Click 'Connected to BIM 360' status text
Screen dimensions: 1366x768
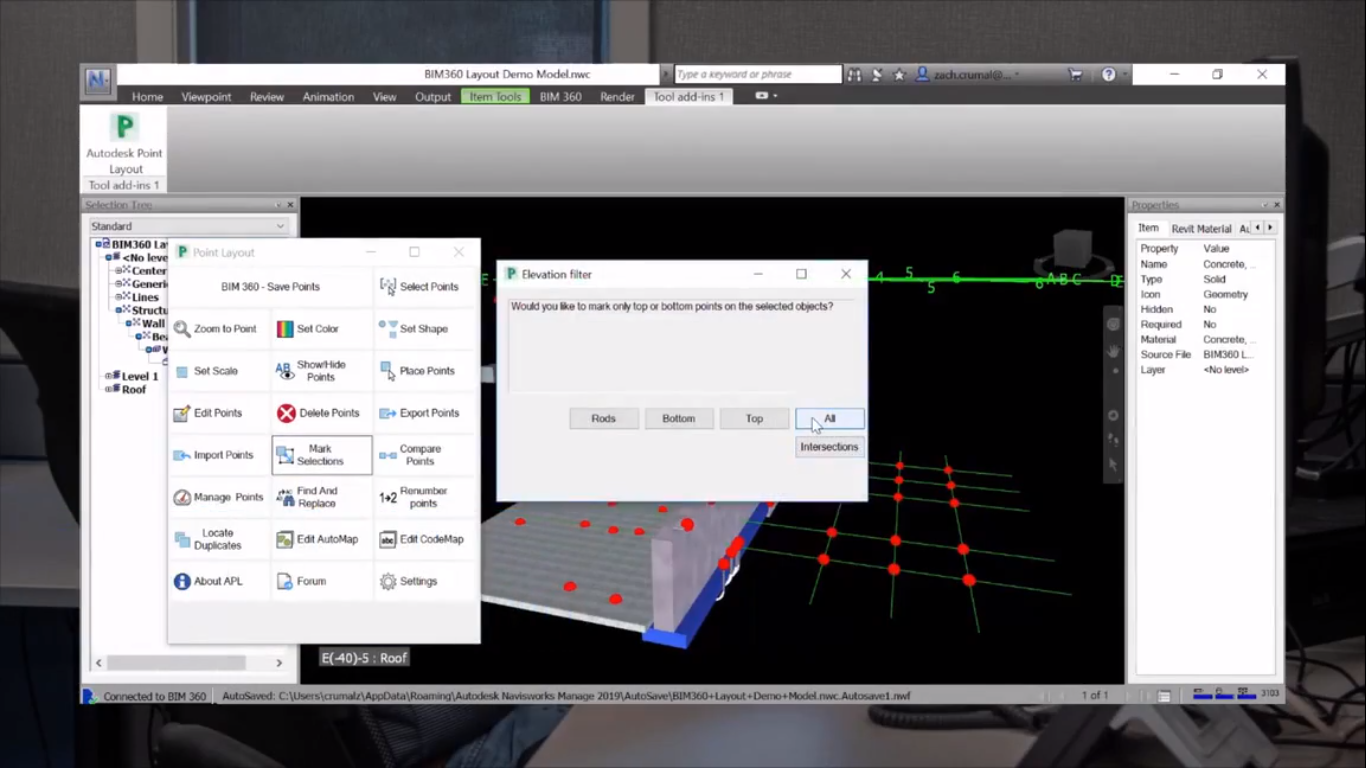click(x=154, y=696)
